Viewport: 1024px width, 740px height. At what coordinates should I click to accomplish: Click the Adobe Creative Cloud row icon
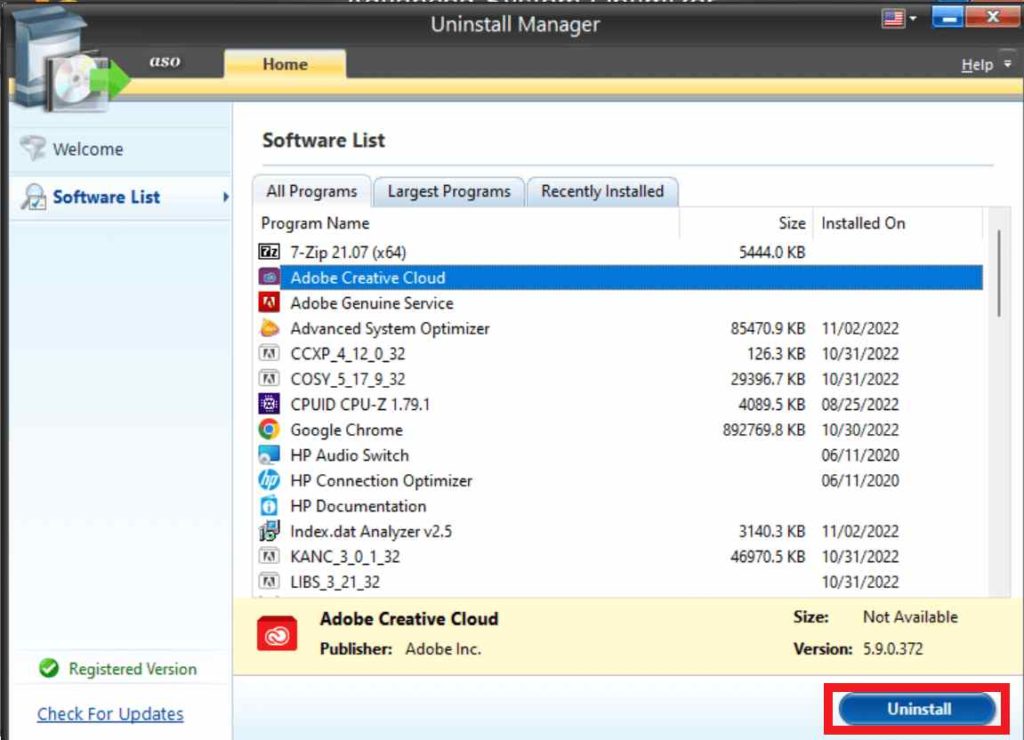269,278
